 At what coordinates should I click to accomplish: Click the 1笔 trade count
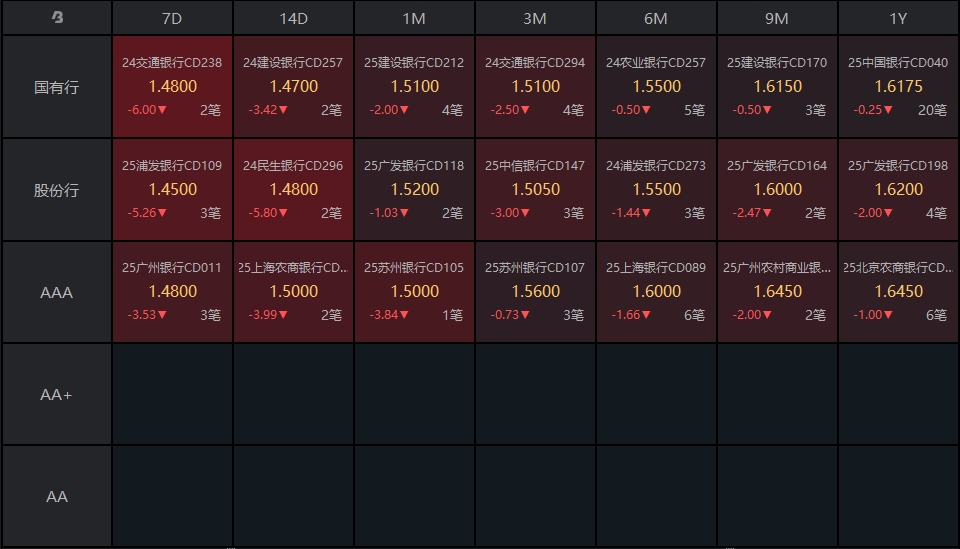tap(452, 315)
